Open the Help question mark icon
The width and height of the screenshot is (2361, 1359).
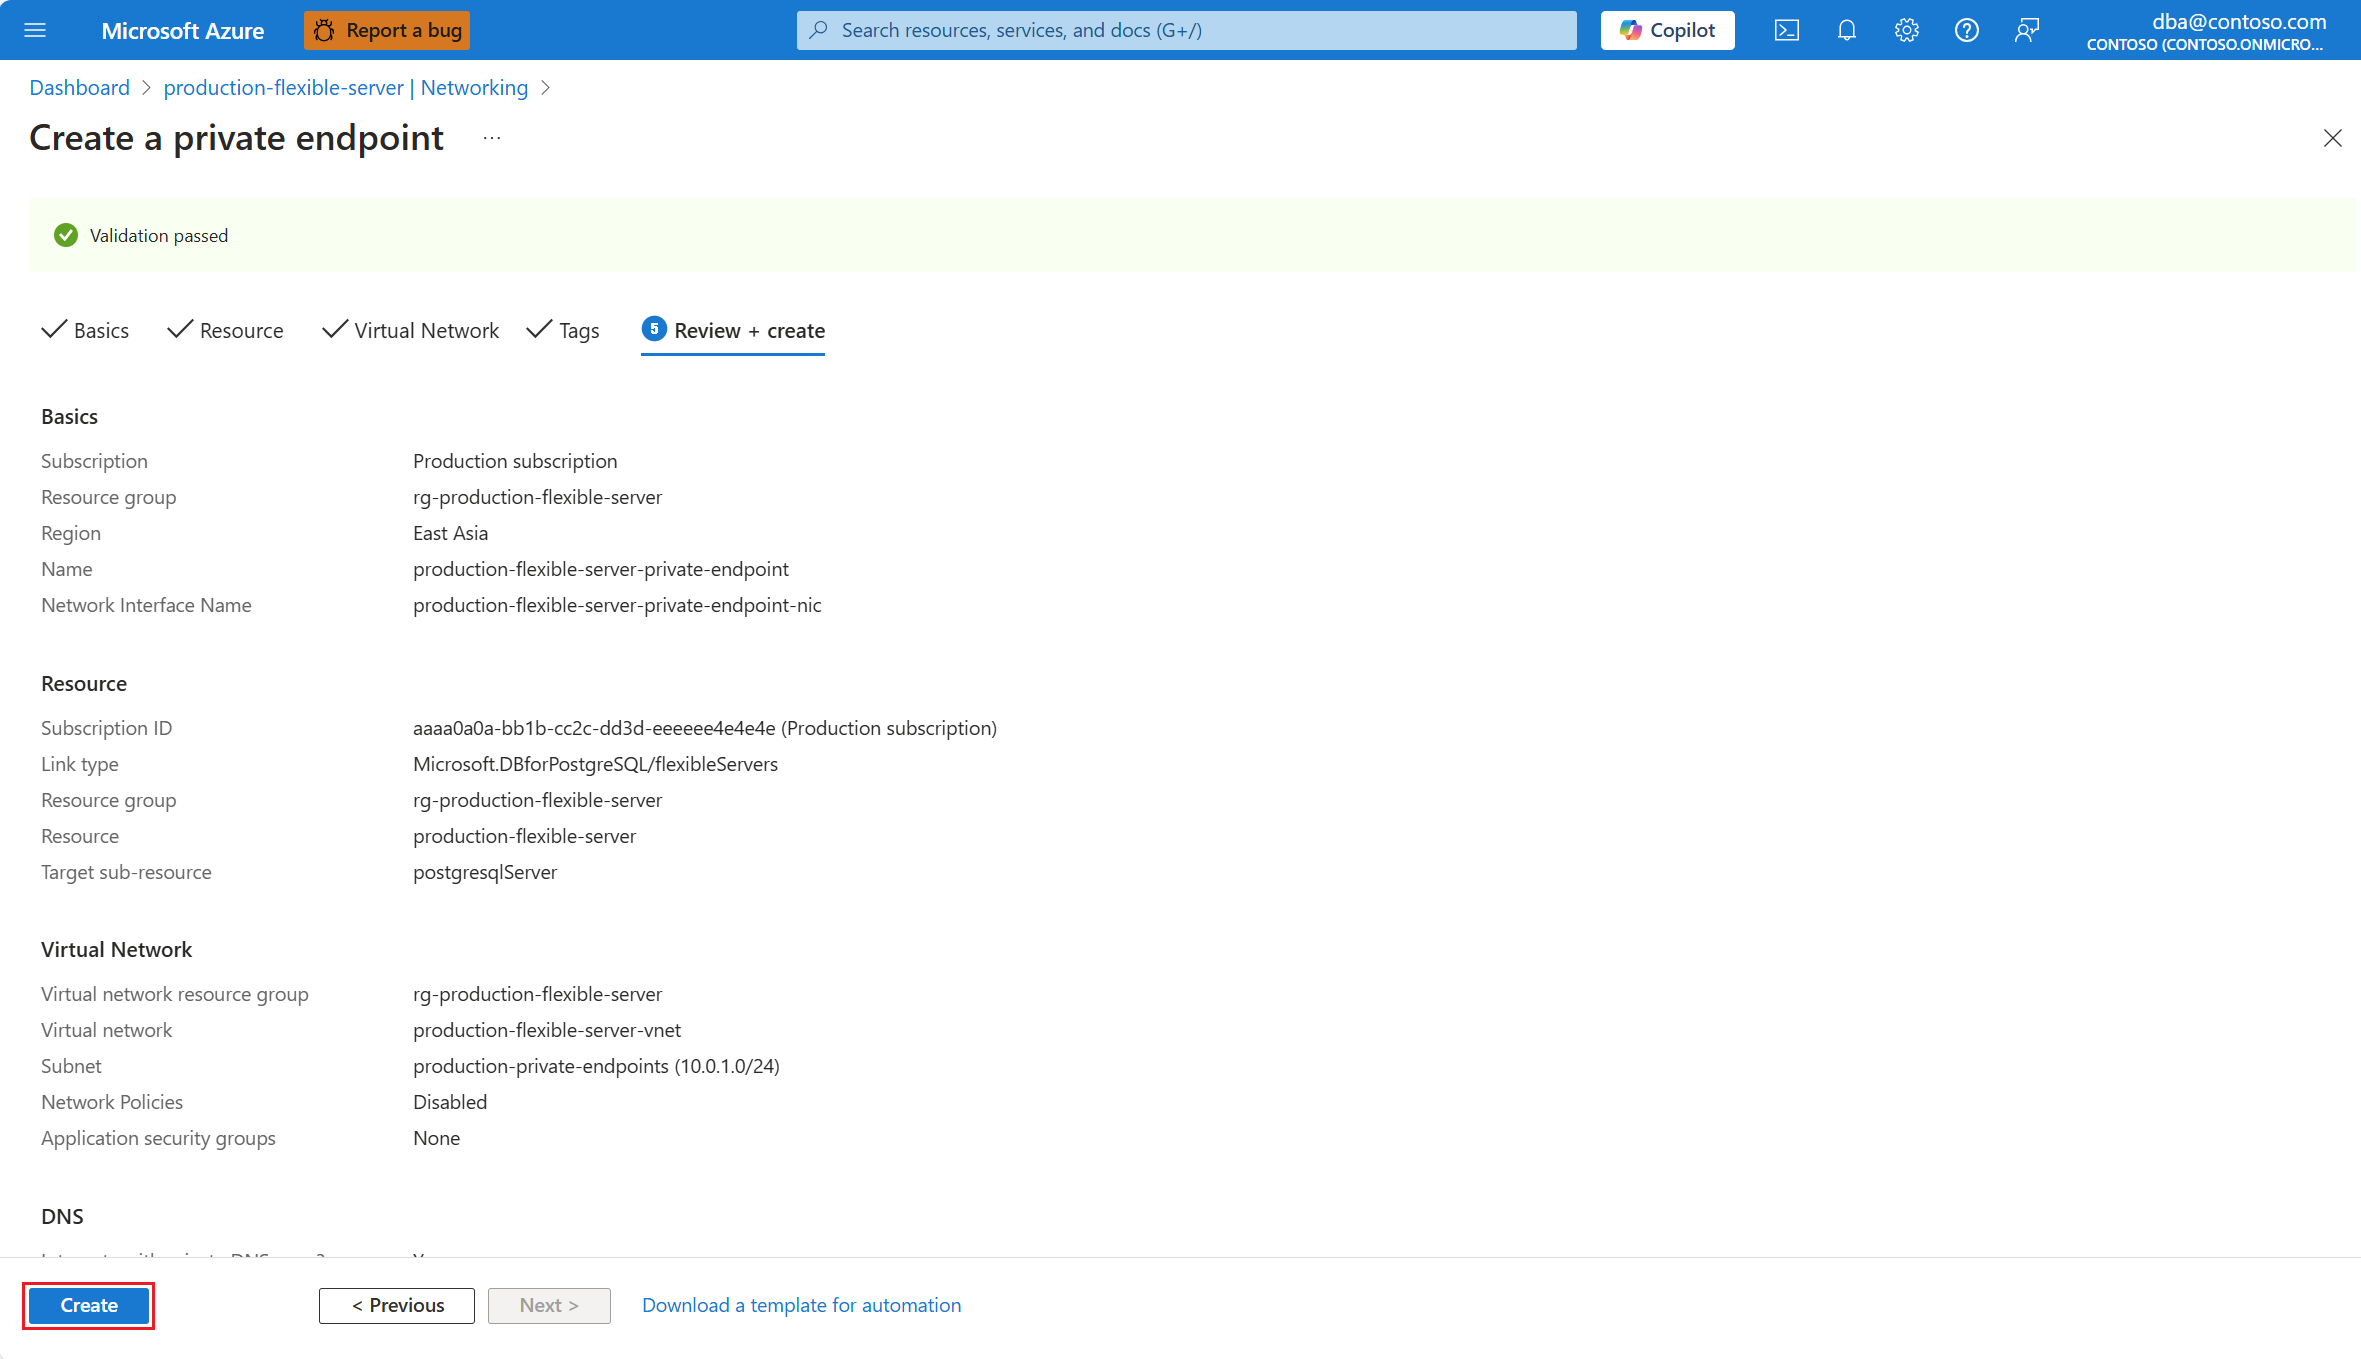coord(1966,30)
